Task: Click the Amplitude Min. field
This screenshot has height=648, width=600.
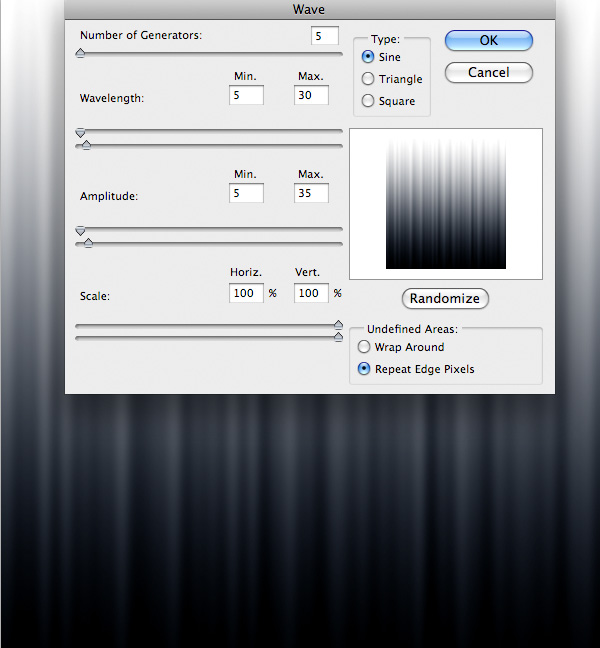Action: [246, 193]
